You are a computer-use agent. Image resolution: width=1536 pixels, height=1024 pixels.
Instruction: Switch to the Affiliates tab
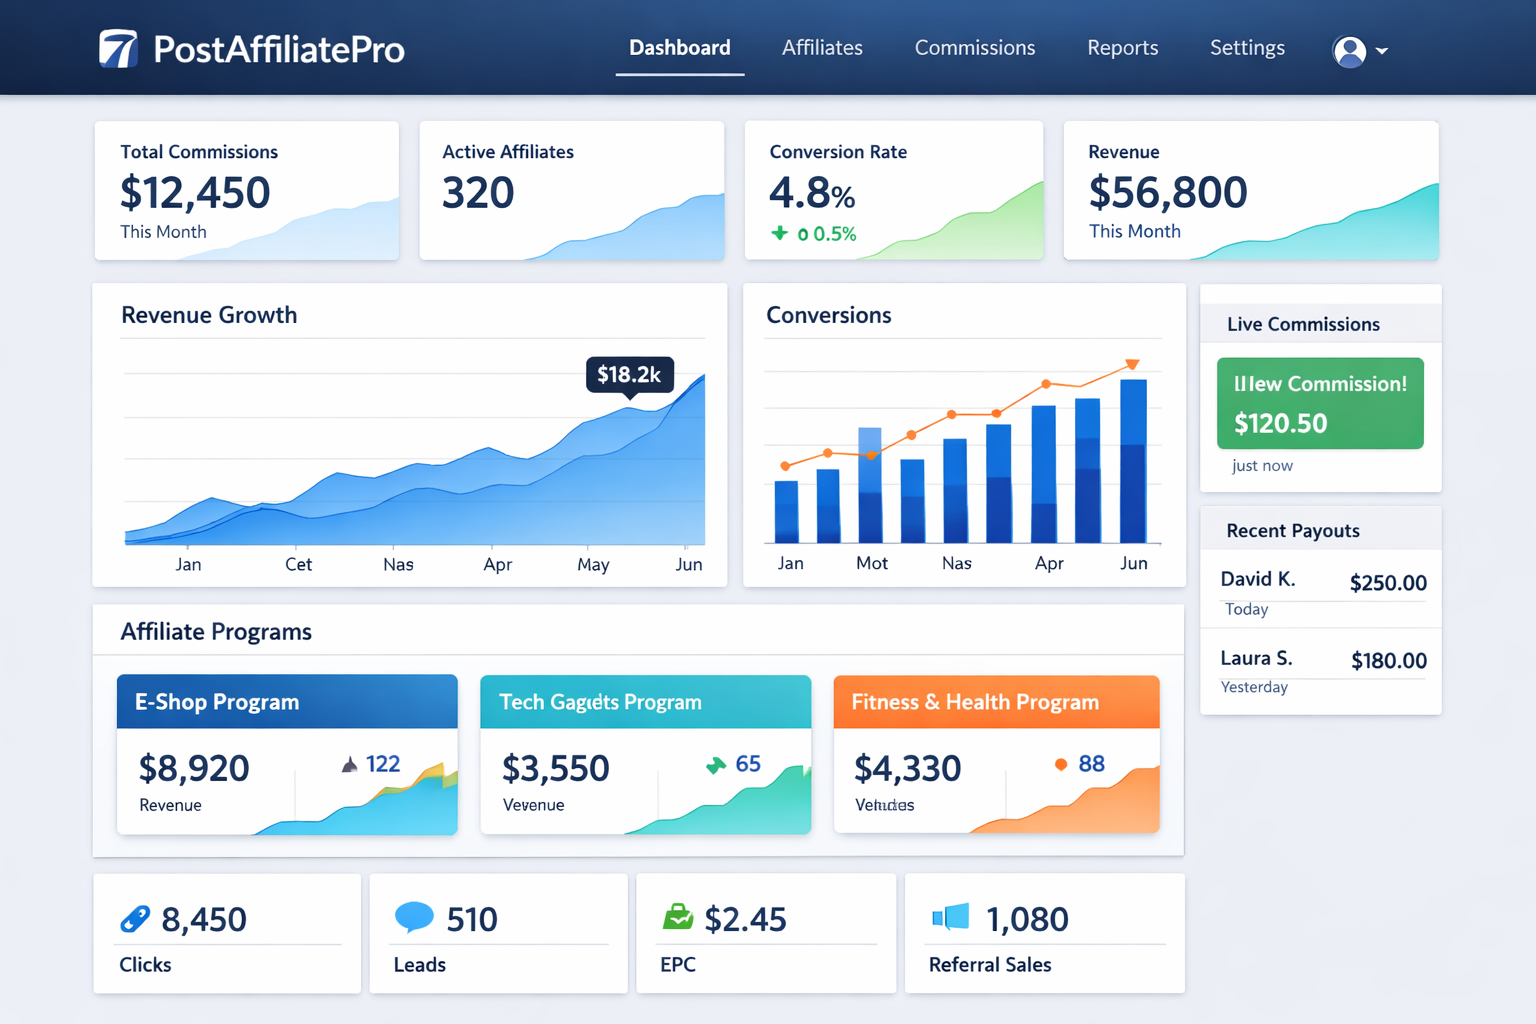click(822, 47)
